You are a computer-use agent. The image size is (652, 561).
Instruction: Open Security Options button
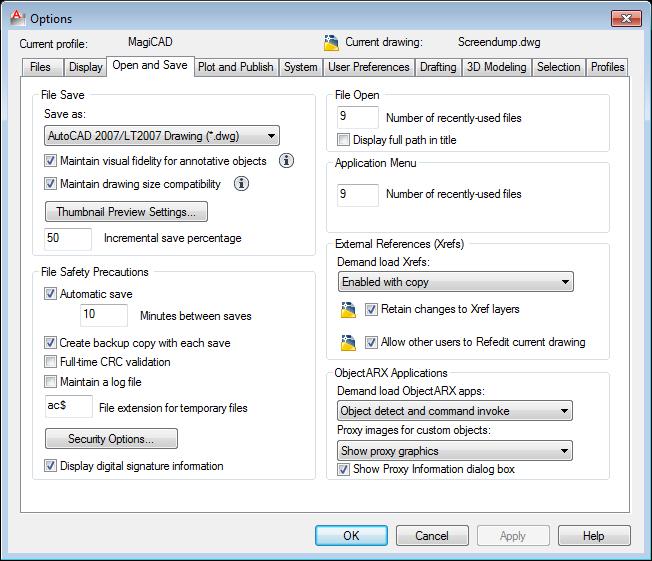pyautogui.click(x=111, y=439)
